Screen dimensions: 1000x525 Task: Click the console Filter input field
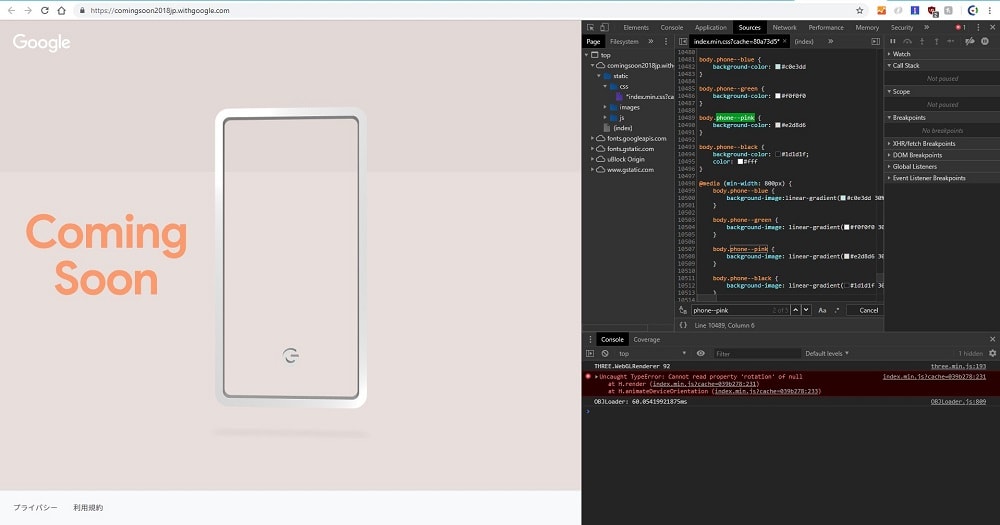pyautogui.click(x=756, y=353)
